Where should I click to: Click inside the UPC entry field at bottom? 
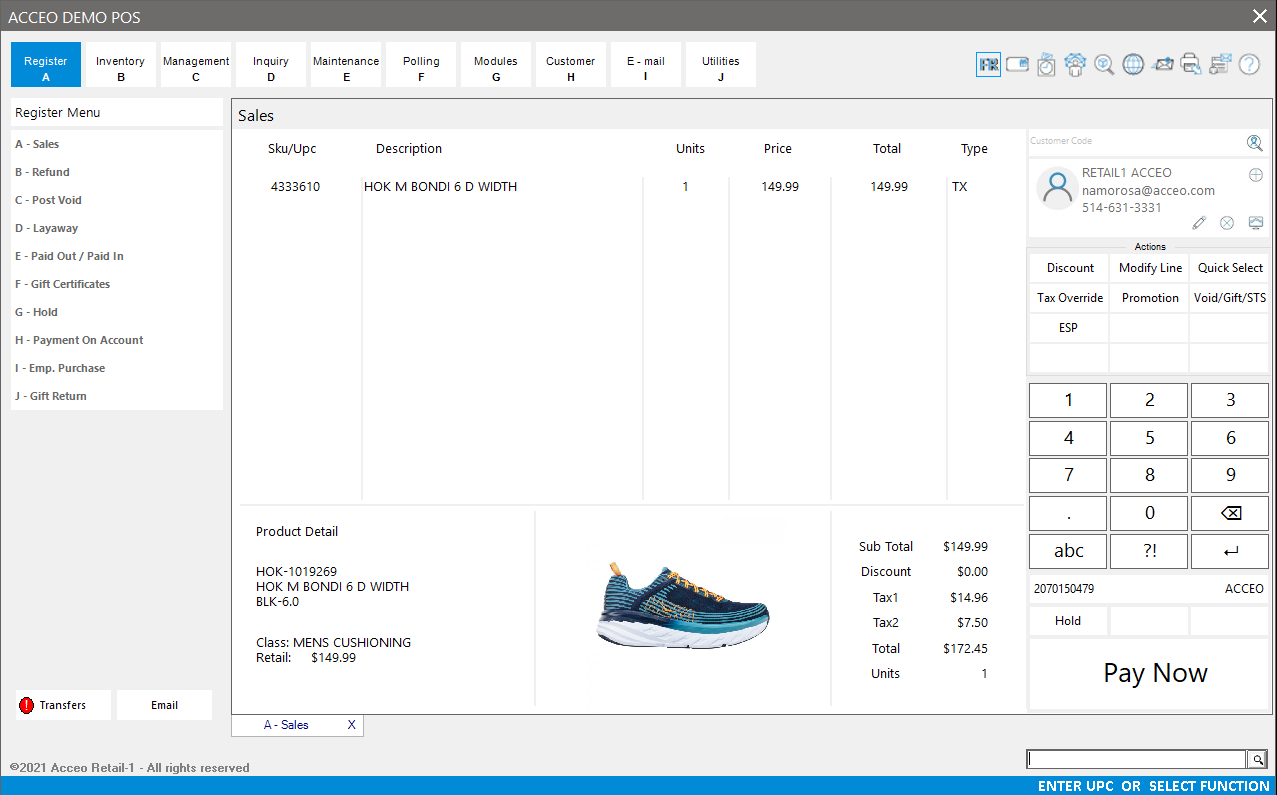1135,759
